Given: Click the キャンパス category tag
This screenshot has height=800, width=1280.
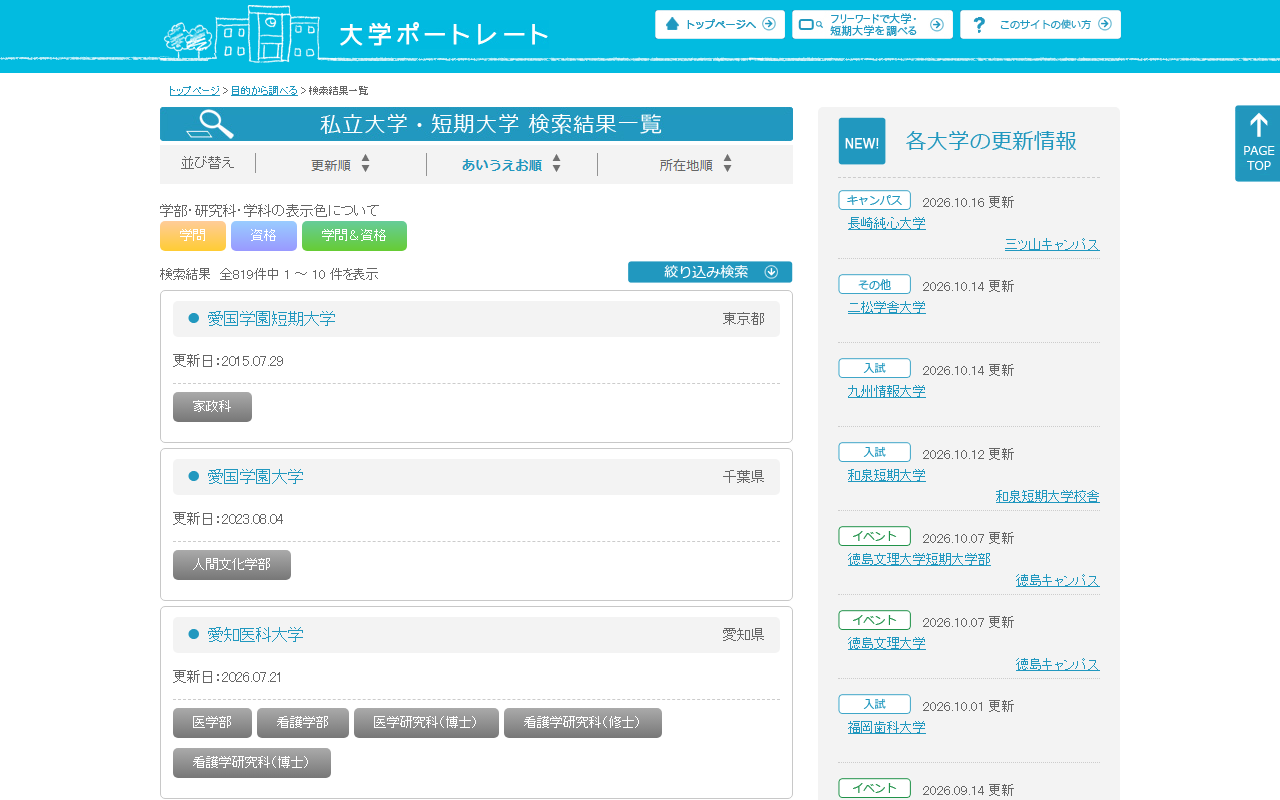Looking at the screenshot, I should click(874, 200).
